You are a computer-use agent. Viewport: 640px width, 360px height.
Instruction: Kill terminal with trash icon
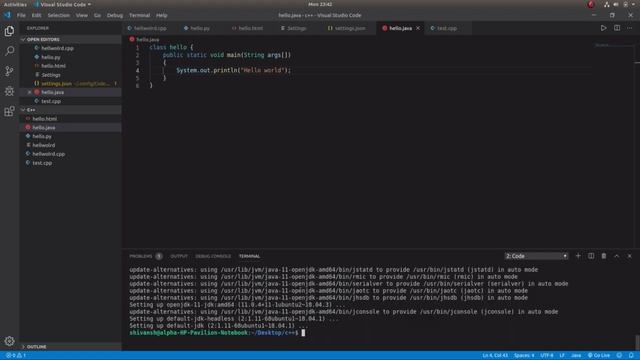point(604,256)
